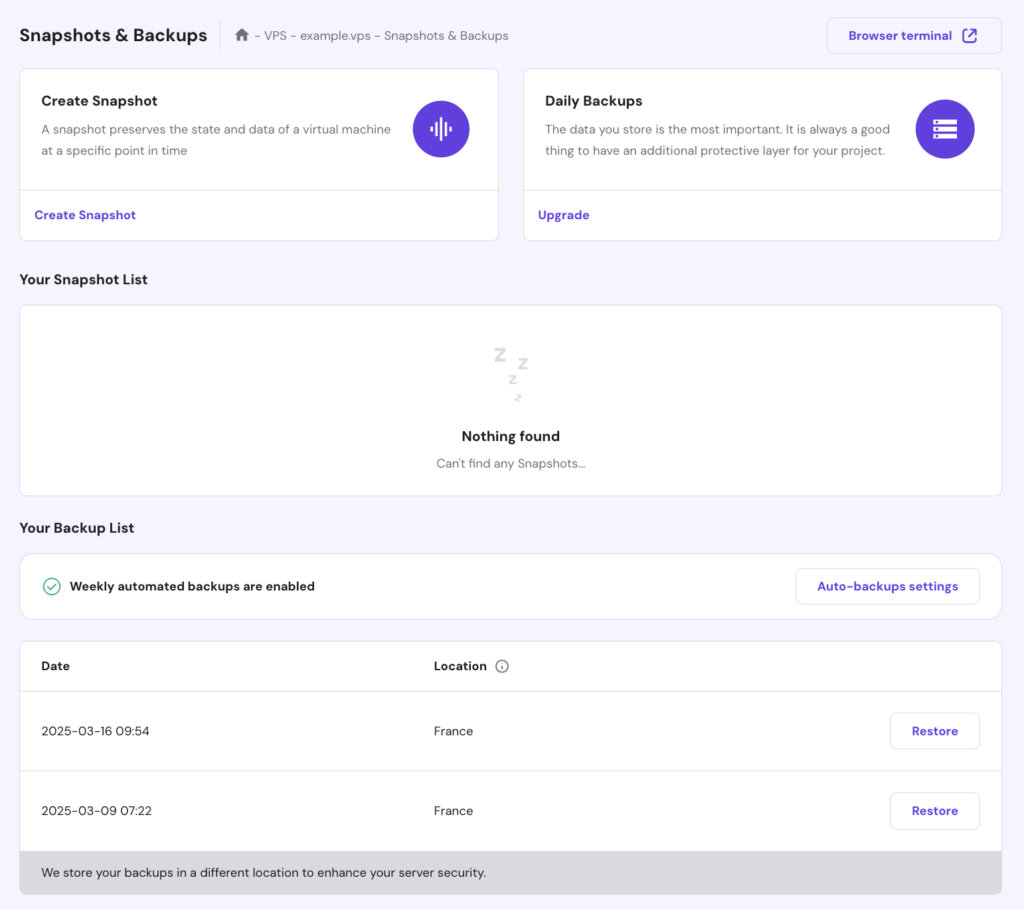Screen dimensions: 1024x910
Task: Select Upgrade under Daily Backups
Action: 563,215
